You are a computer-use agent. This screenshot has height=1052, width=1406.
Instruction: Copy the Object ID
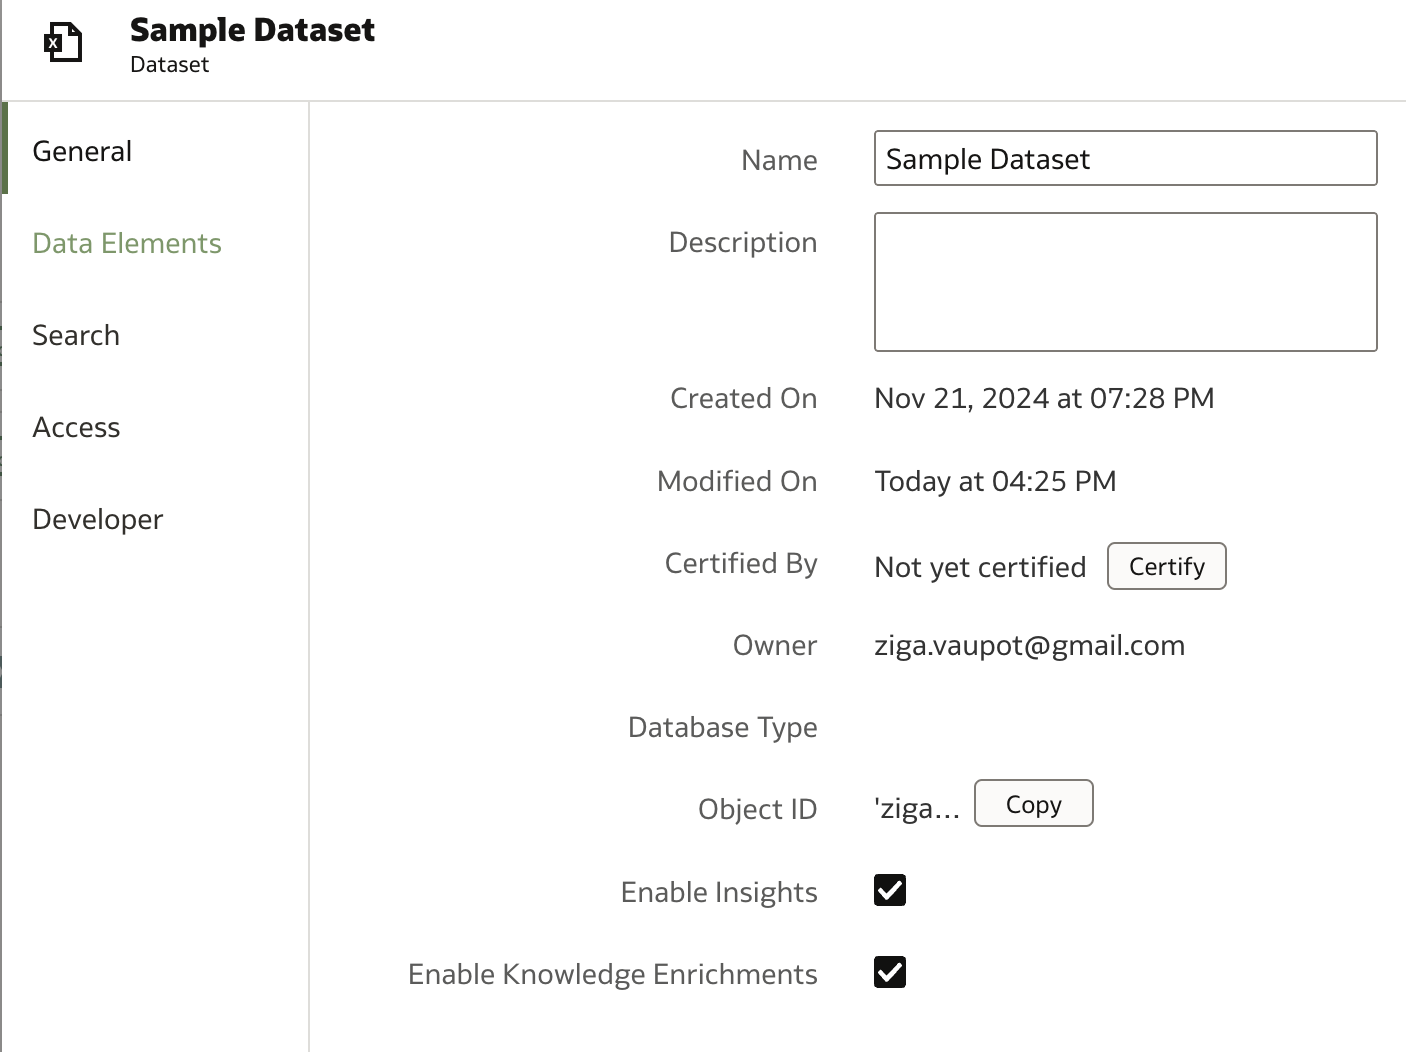click(x=1033, y=803)
